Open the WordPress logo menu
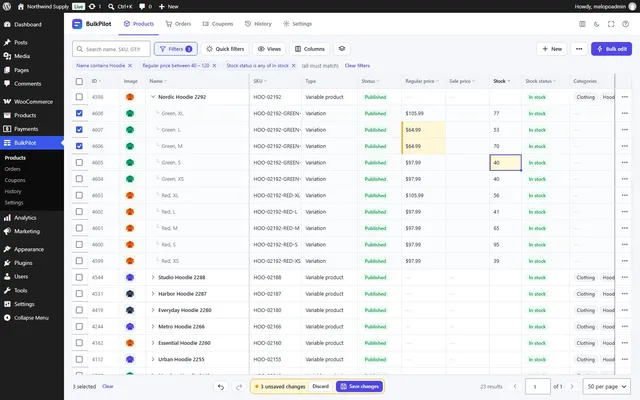 (x=7, y=7)
